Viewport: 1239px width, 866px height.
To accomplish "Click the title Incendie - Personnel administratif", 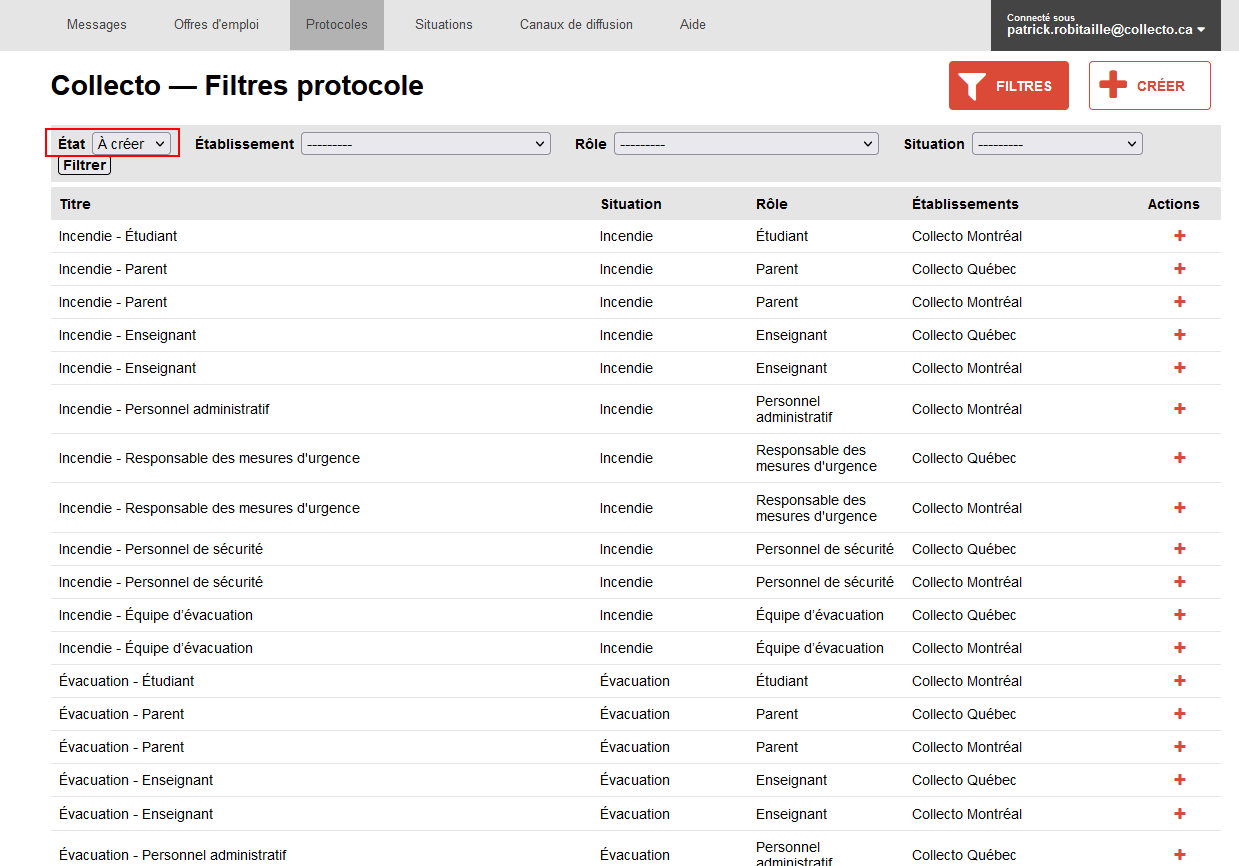I will pyautogui.click(x=164, y=409).
